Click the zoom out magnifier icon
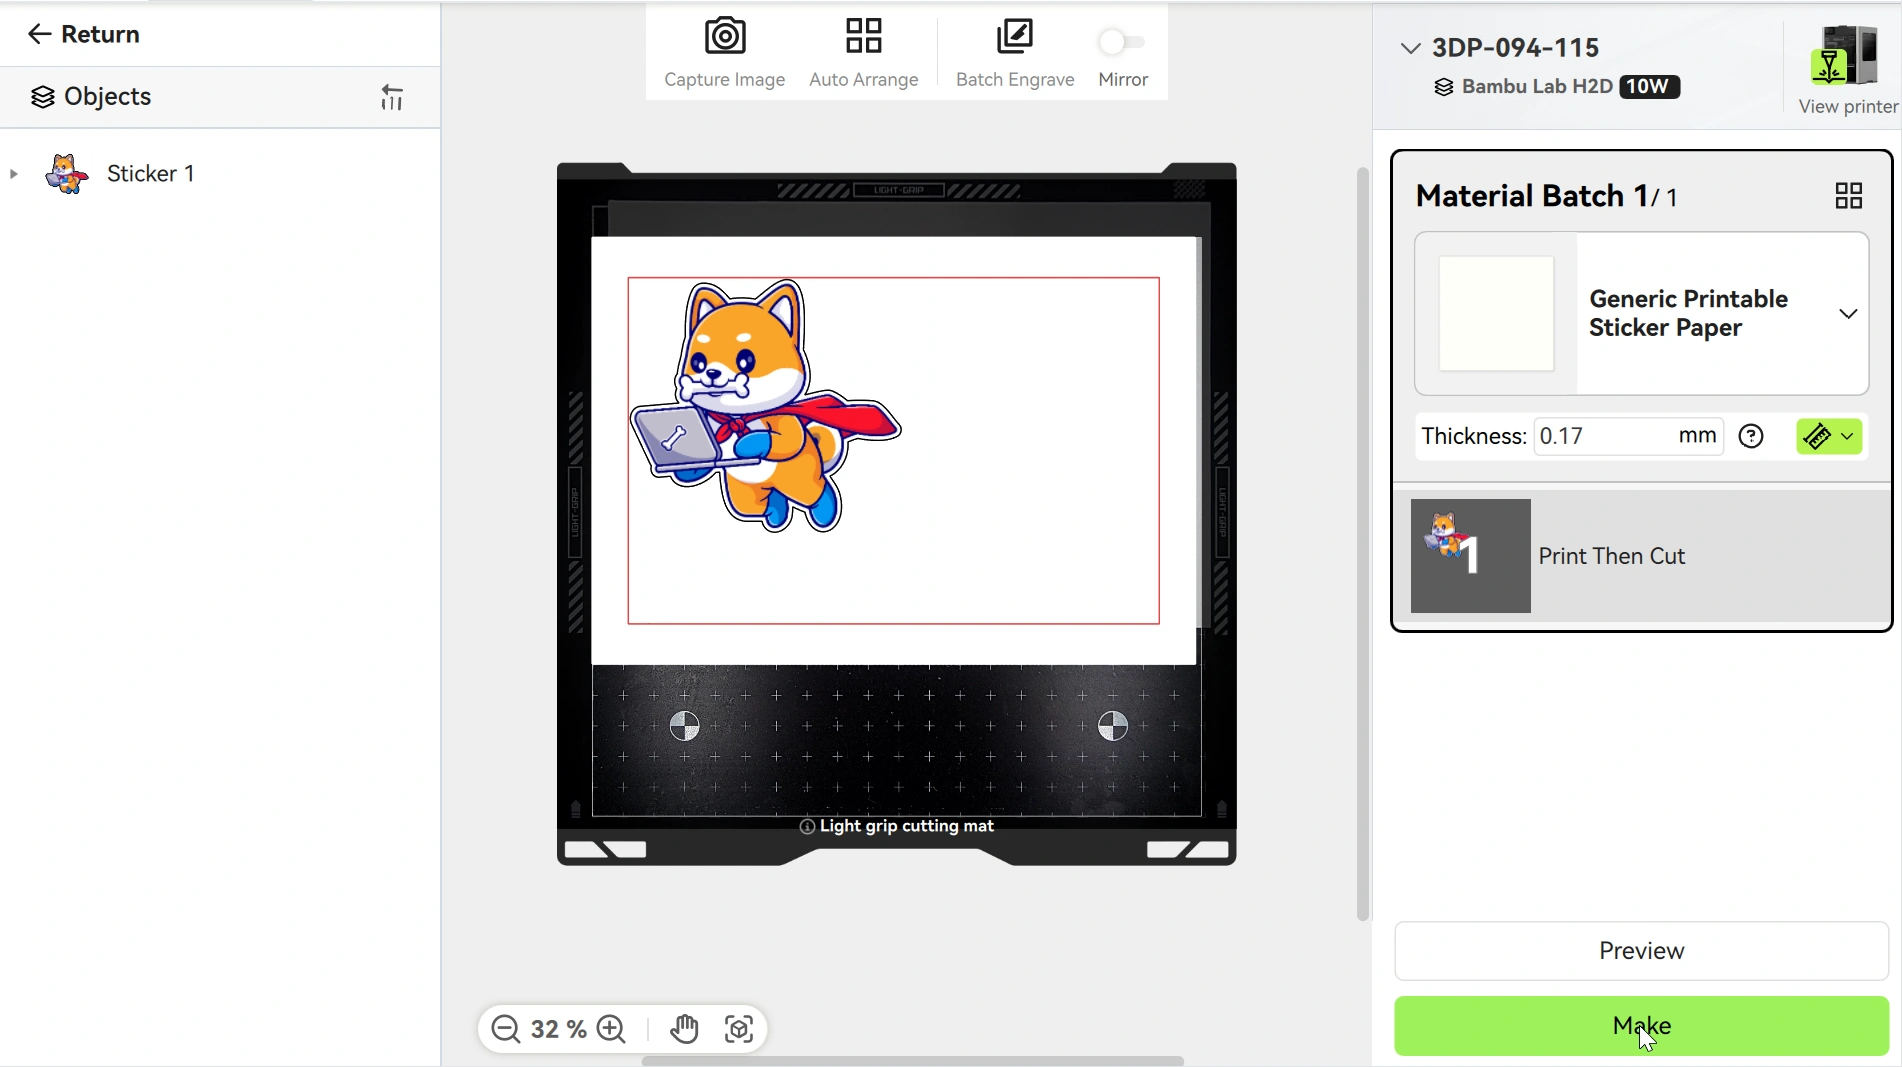This screenshot has height=1067, width=1902. coord(506,1029)
